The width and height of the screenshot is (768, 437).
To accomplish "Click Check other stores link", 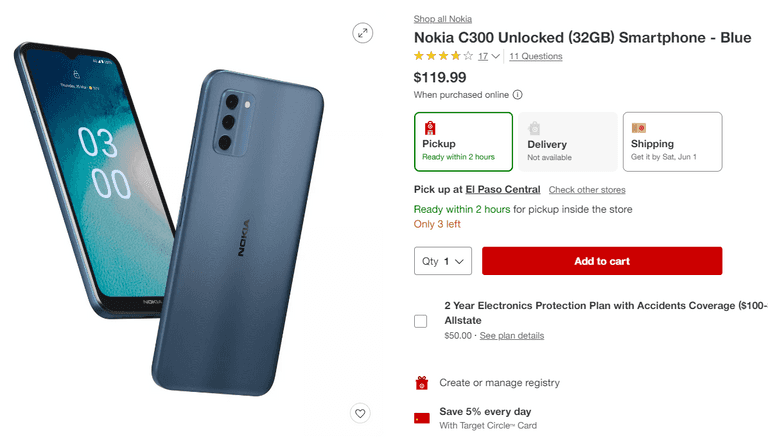I will [x=587, y=190].
